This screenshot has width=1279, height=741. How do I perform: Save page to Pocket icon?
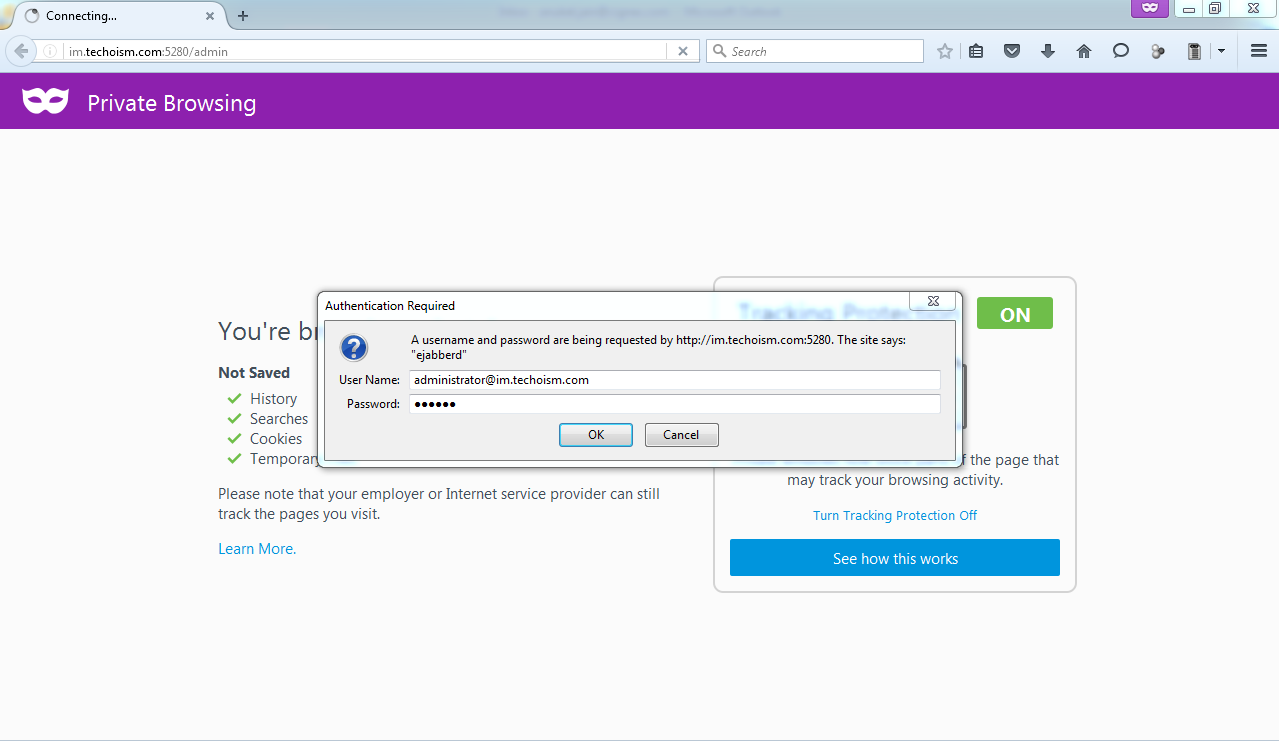1012,51
